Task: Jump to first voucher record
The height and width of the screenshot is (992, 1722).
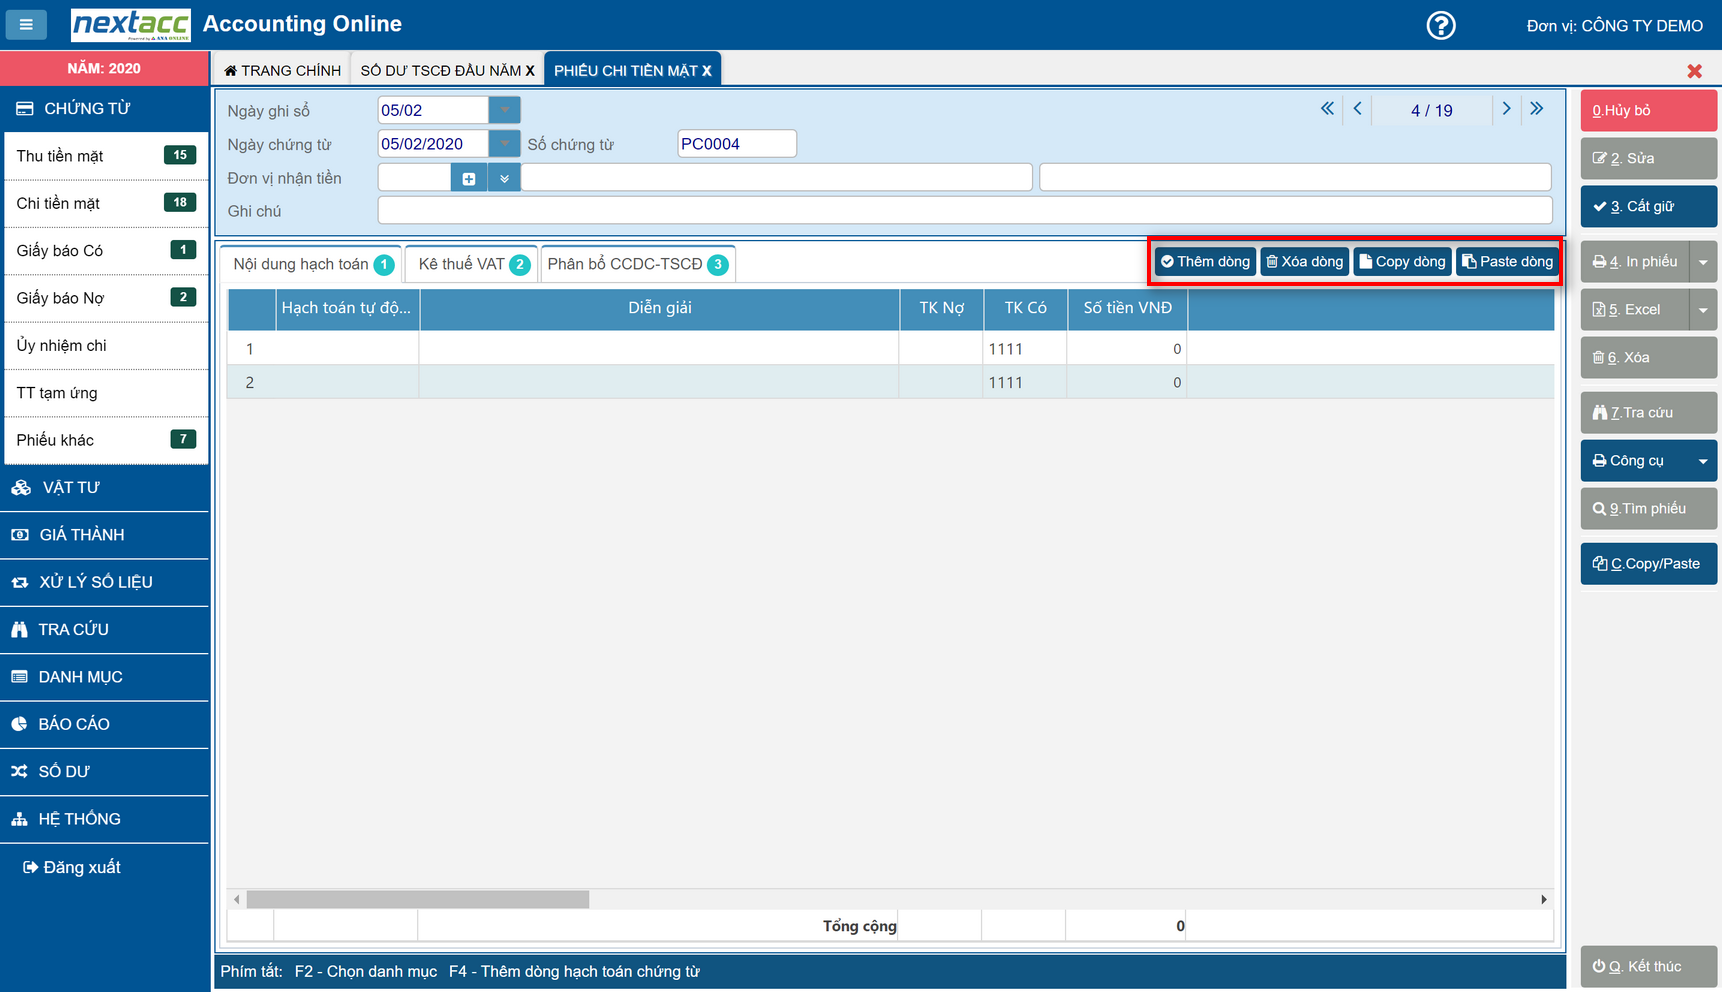Action: coord(1327,109)
